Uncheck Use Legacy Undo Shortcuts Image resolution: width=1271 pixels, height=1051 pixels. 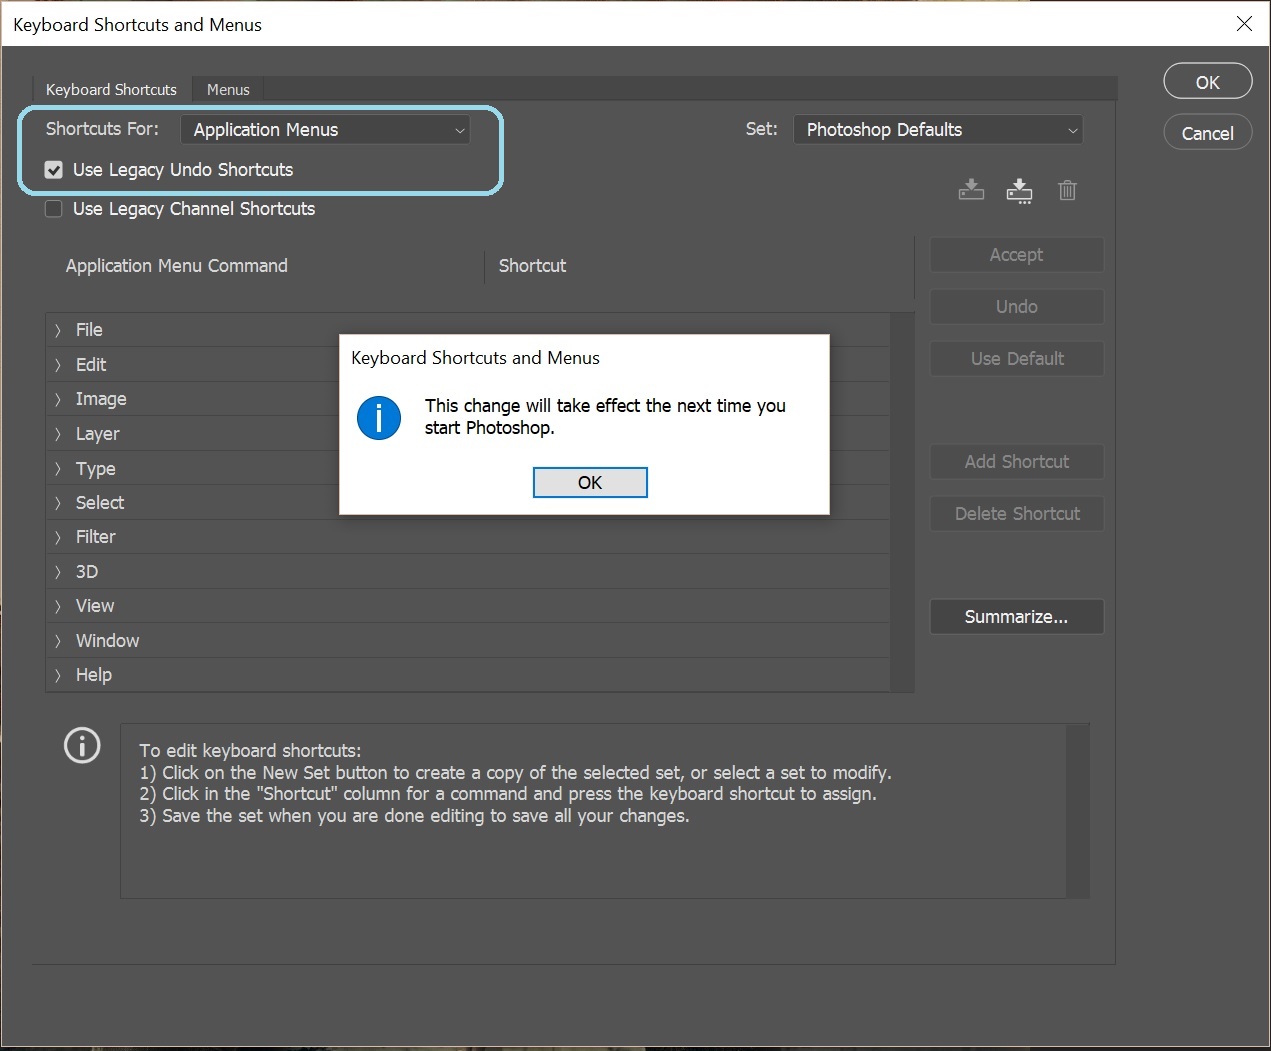pos(54,170)
